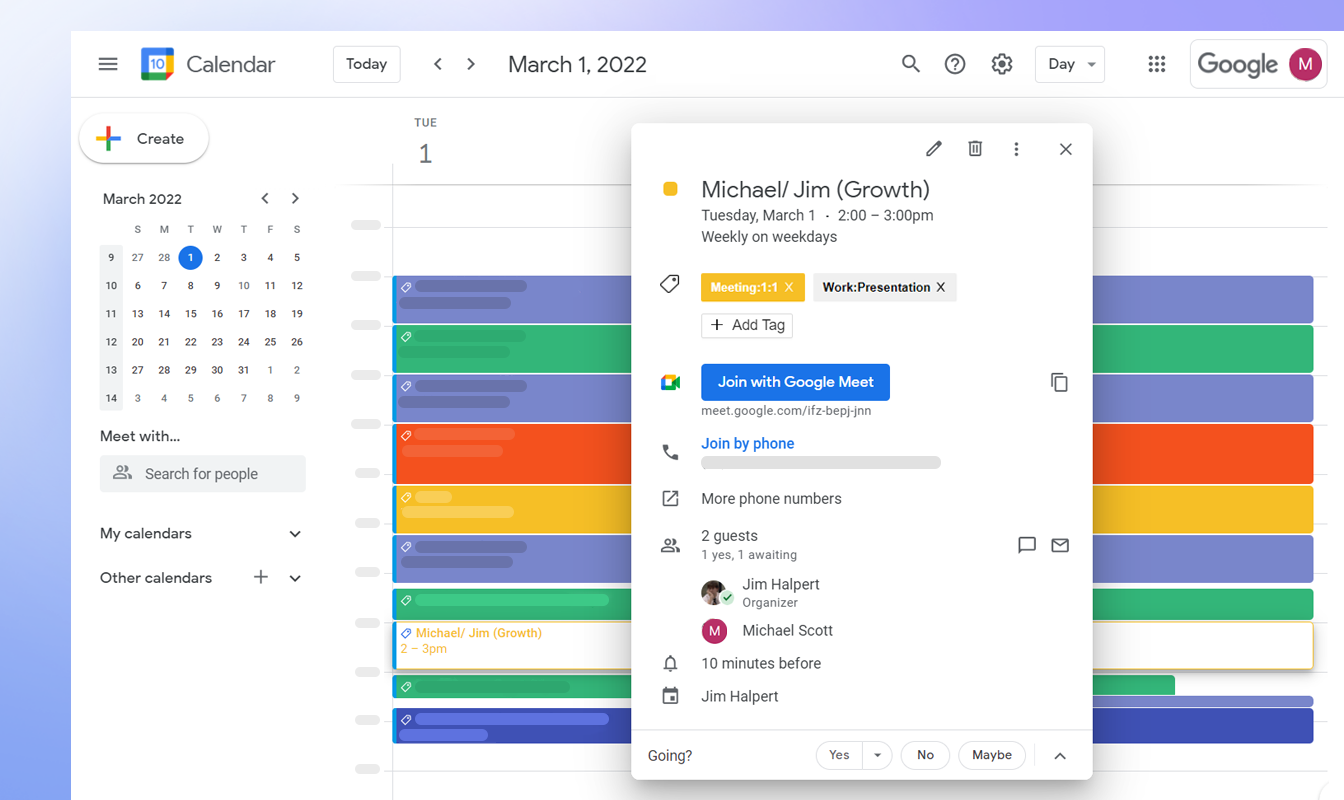The width and height of the screenshot is (1344, 800).
Task: Open the main hamburger menu
Action: pos(108,64)
